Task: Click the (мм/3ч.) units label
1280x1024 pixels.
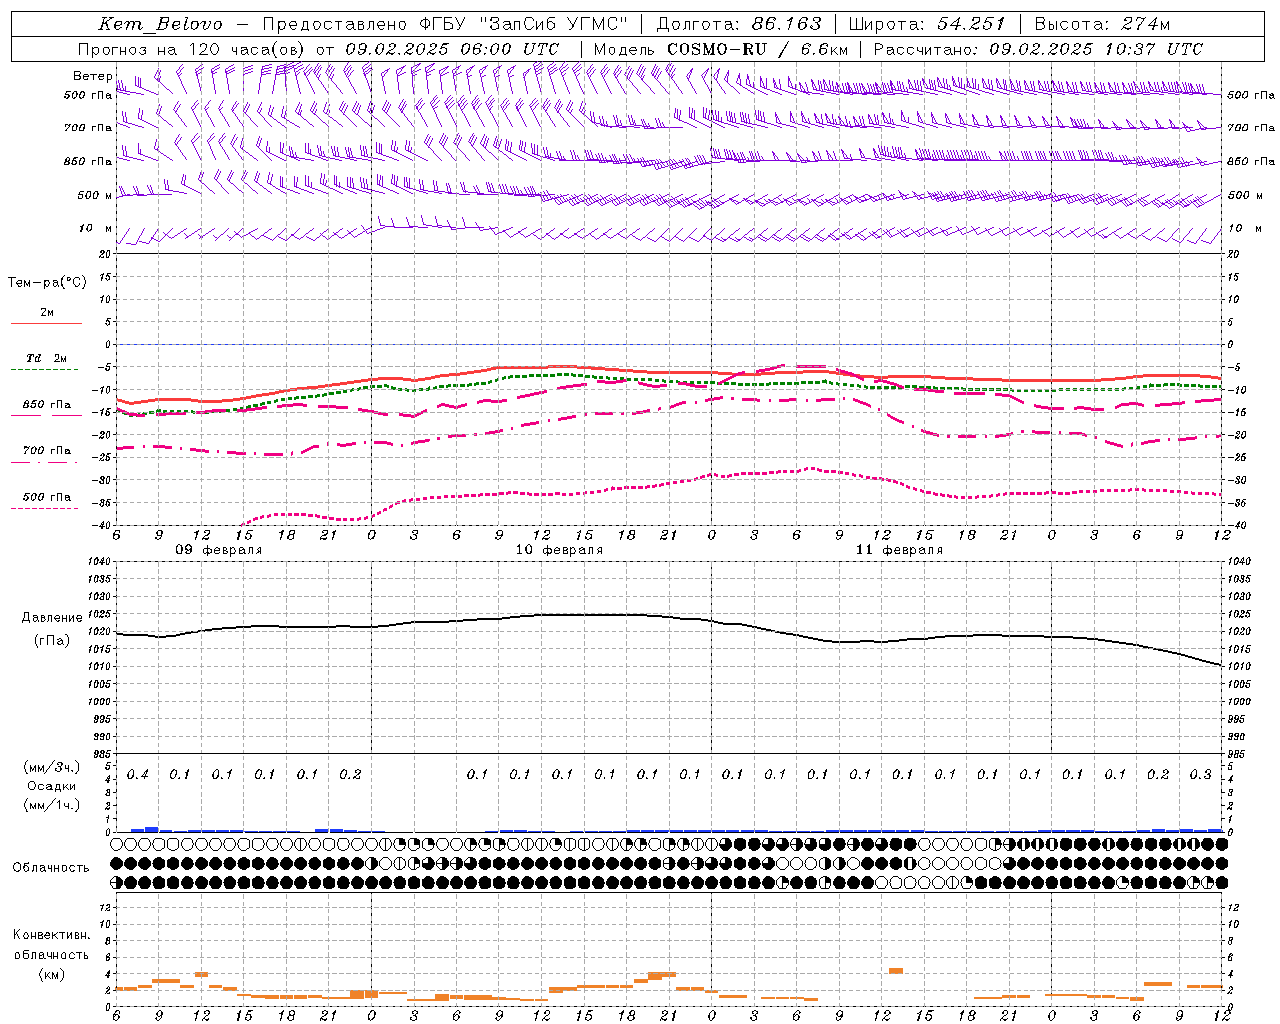Action: click(51, 768)
